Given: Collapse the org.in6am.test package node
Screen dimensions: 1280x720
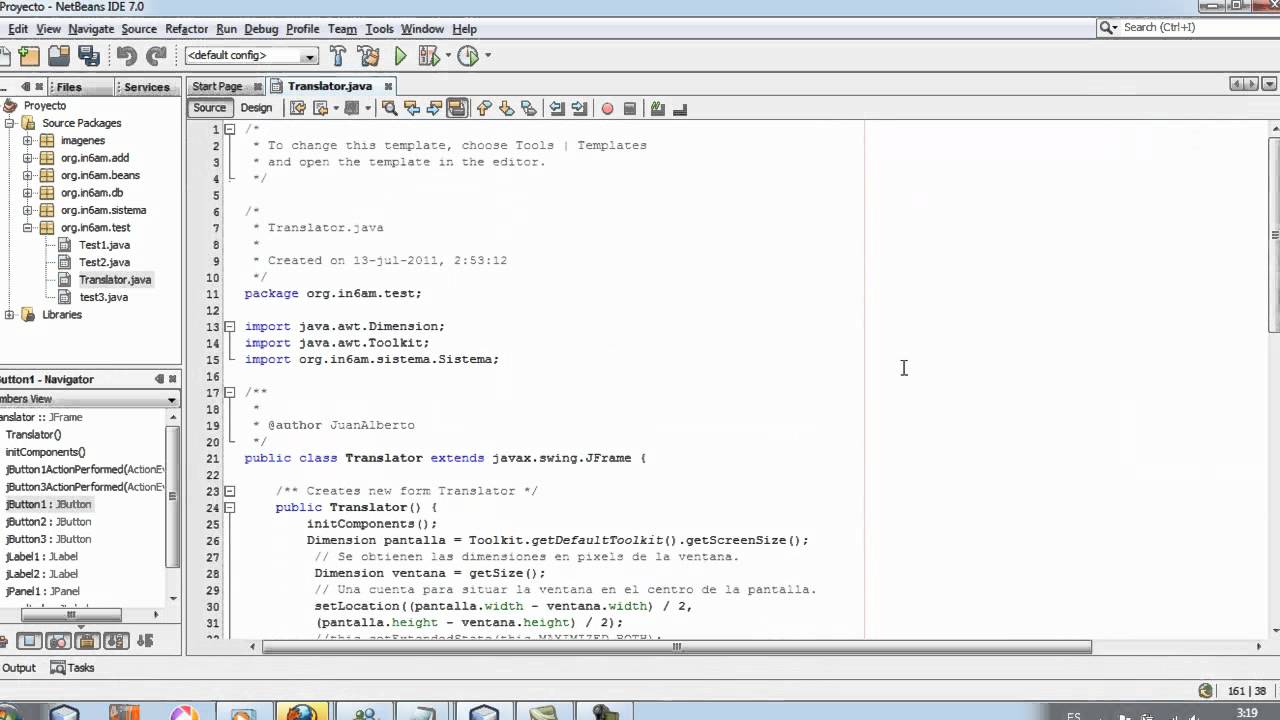Looking at the screenshot, I should click(28, 228).
